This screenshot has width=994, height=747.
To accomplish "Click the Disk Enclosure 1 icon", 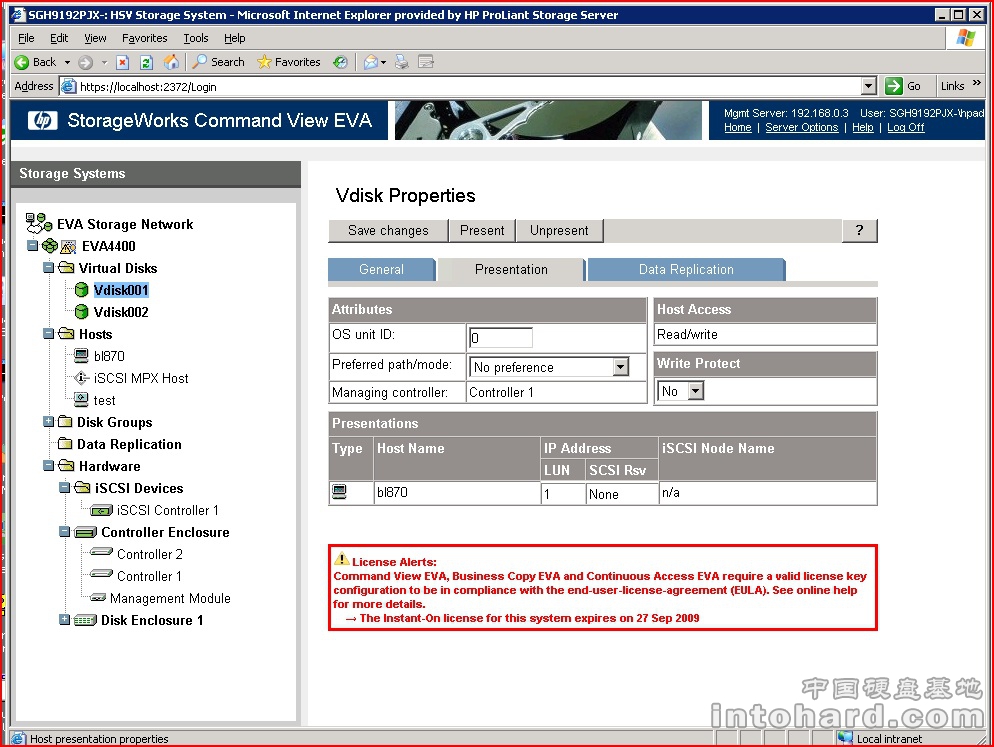I will tap(86, 620).
